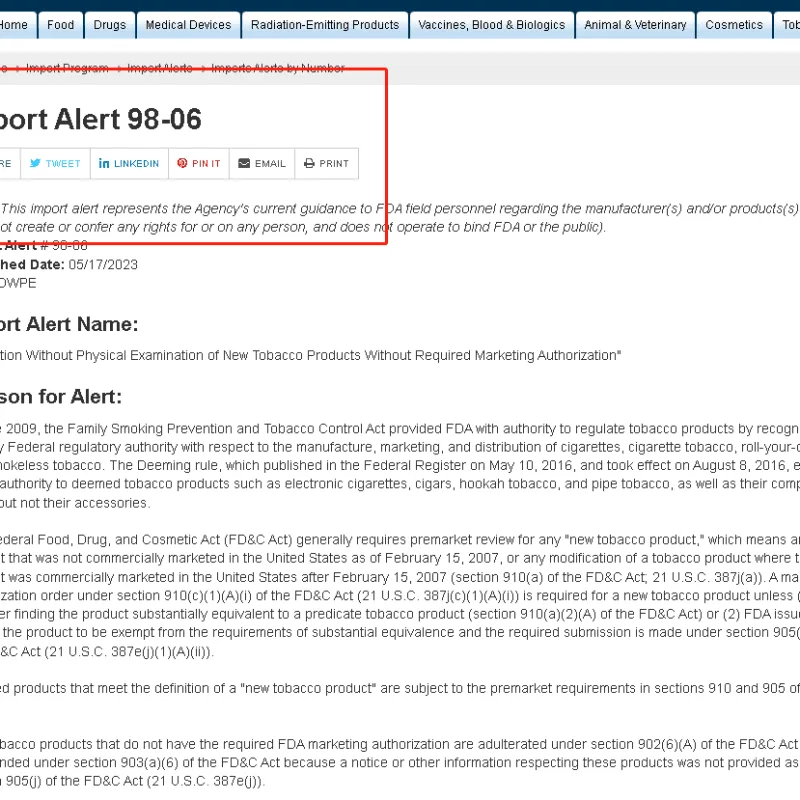The height and width of the screenshot is (800, 800).
Task: Open Vaccines, Blood & Biologics tab
Action: coord(491,25)
